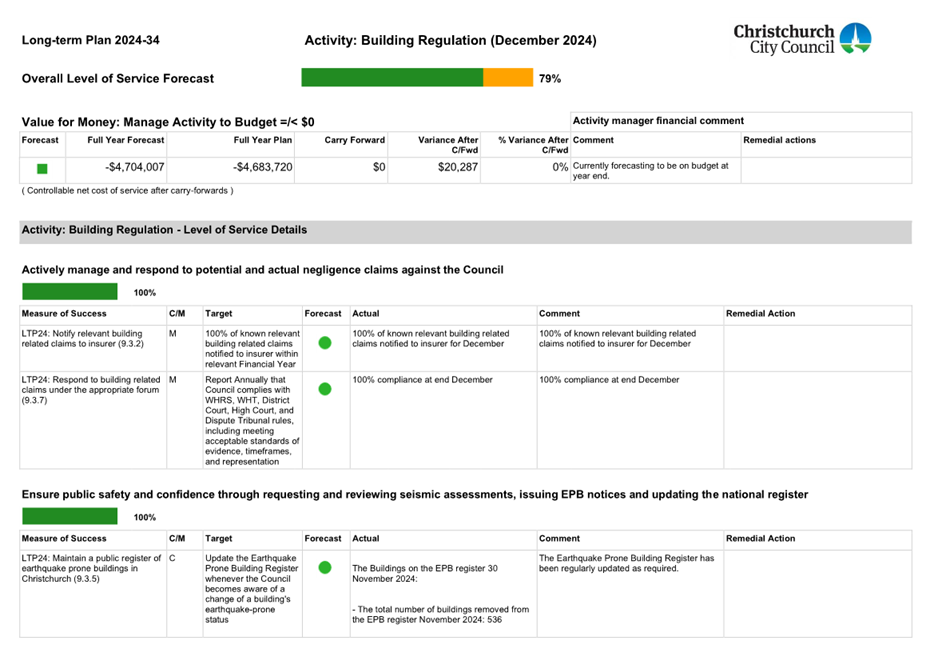Select the 79% overall forecast label

[550, 78]
